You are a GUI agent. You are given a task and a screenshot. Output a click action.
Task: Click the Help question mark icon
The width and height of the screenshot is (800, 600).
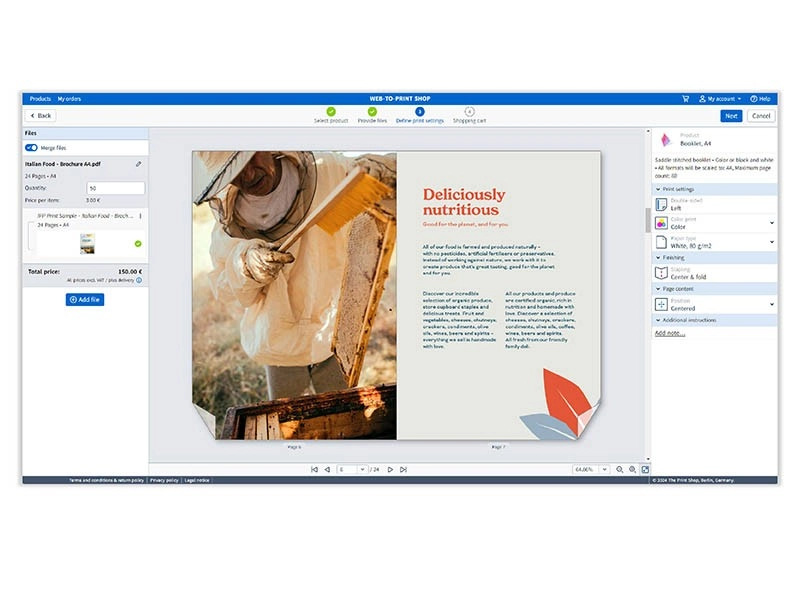pyautogui.click(x=760, y=99)
